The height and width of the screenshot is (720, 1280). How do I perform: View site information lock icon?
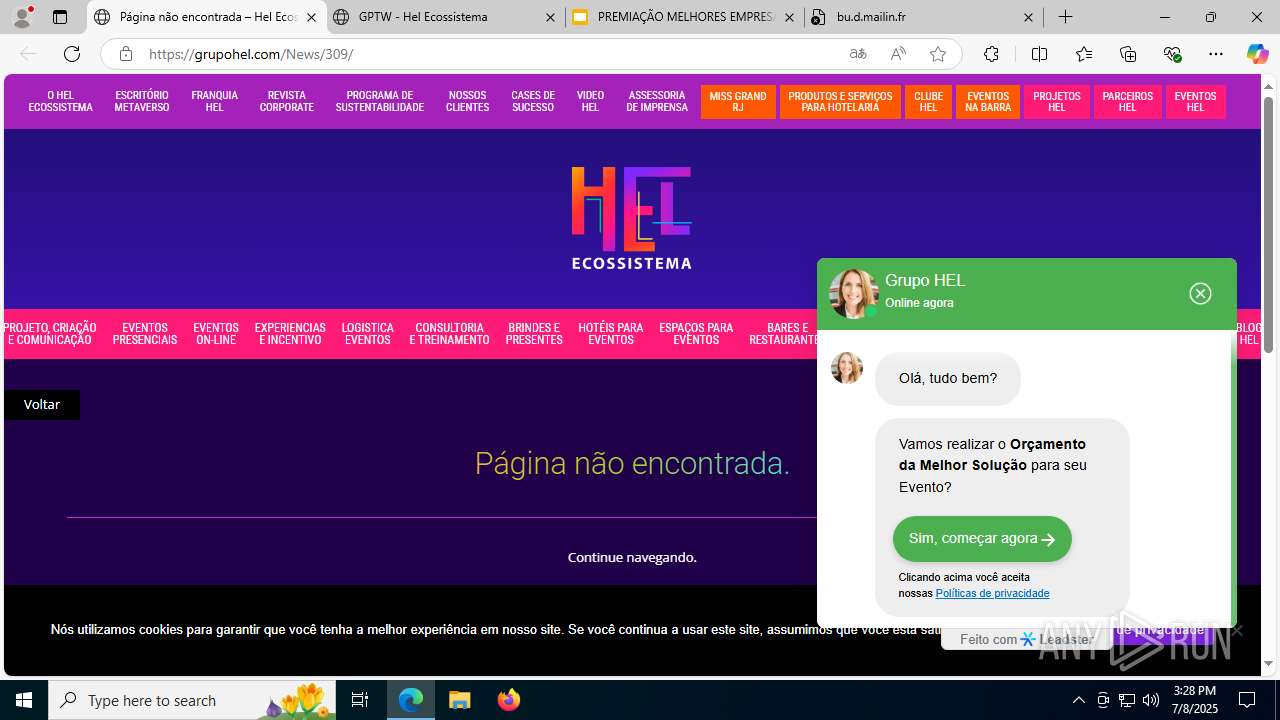125,54
